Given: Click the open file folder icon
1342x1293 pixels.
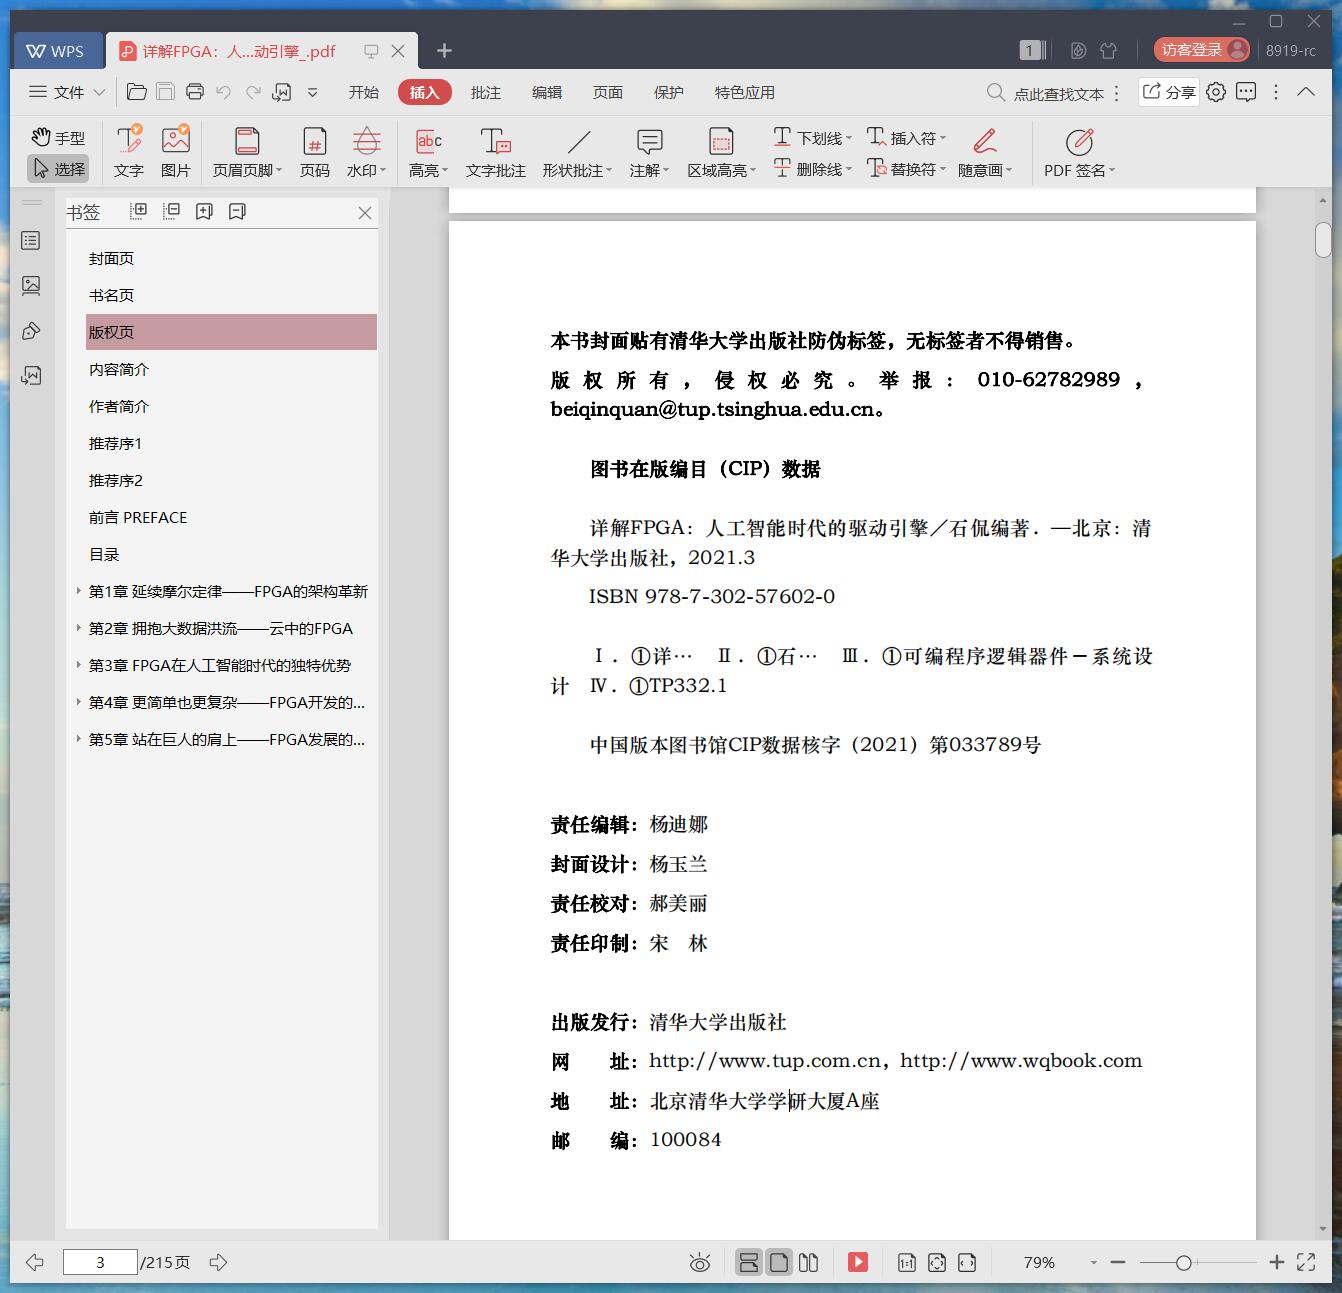Looking at the screenshot, I should (x=137, y=92).
